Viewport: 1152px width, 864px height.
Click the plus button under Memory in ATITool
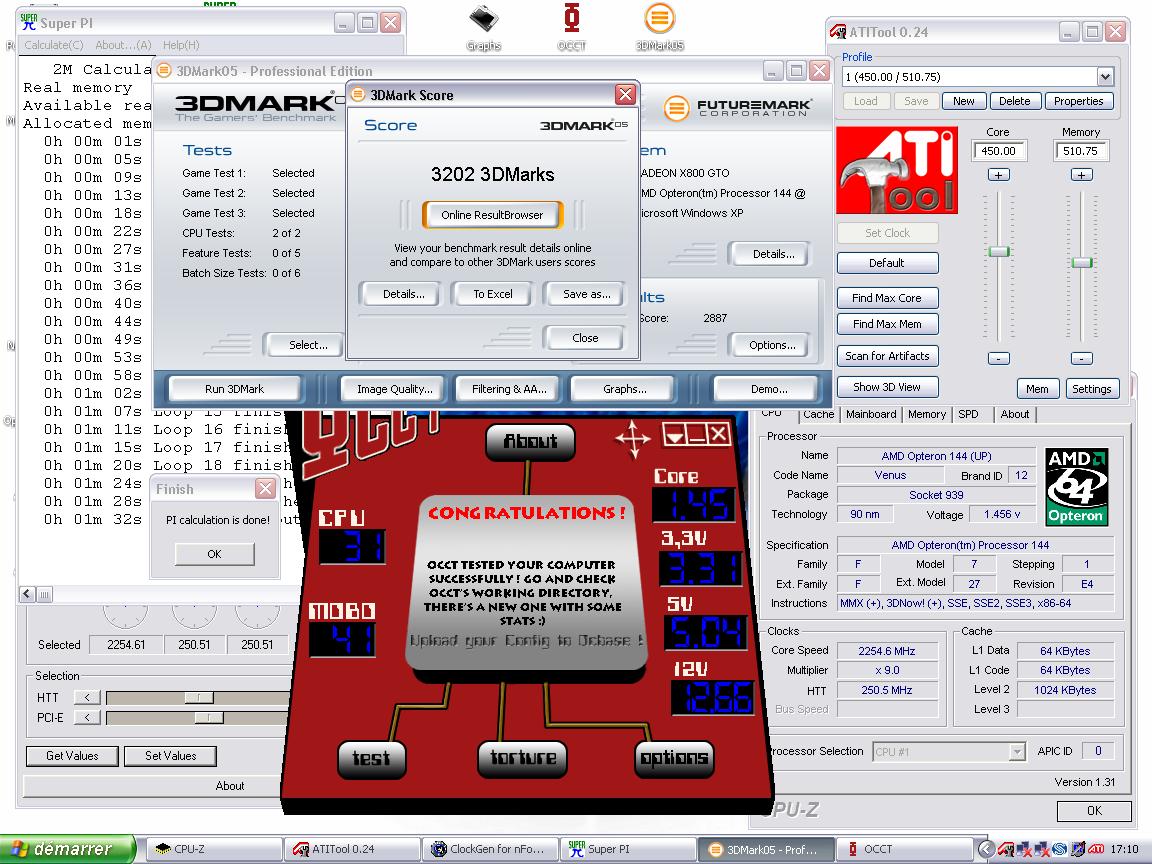[x=1081, y=175]
